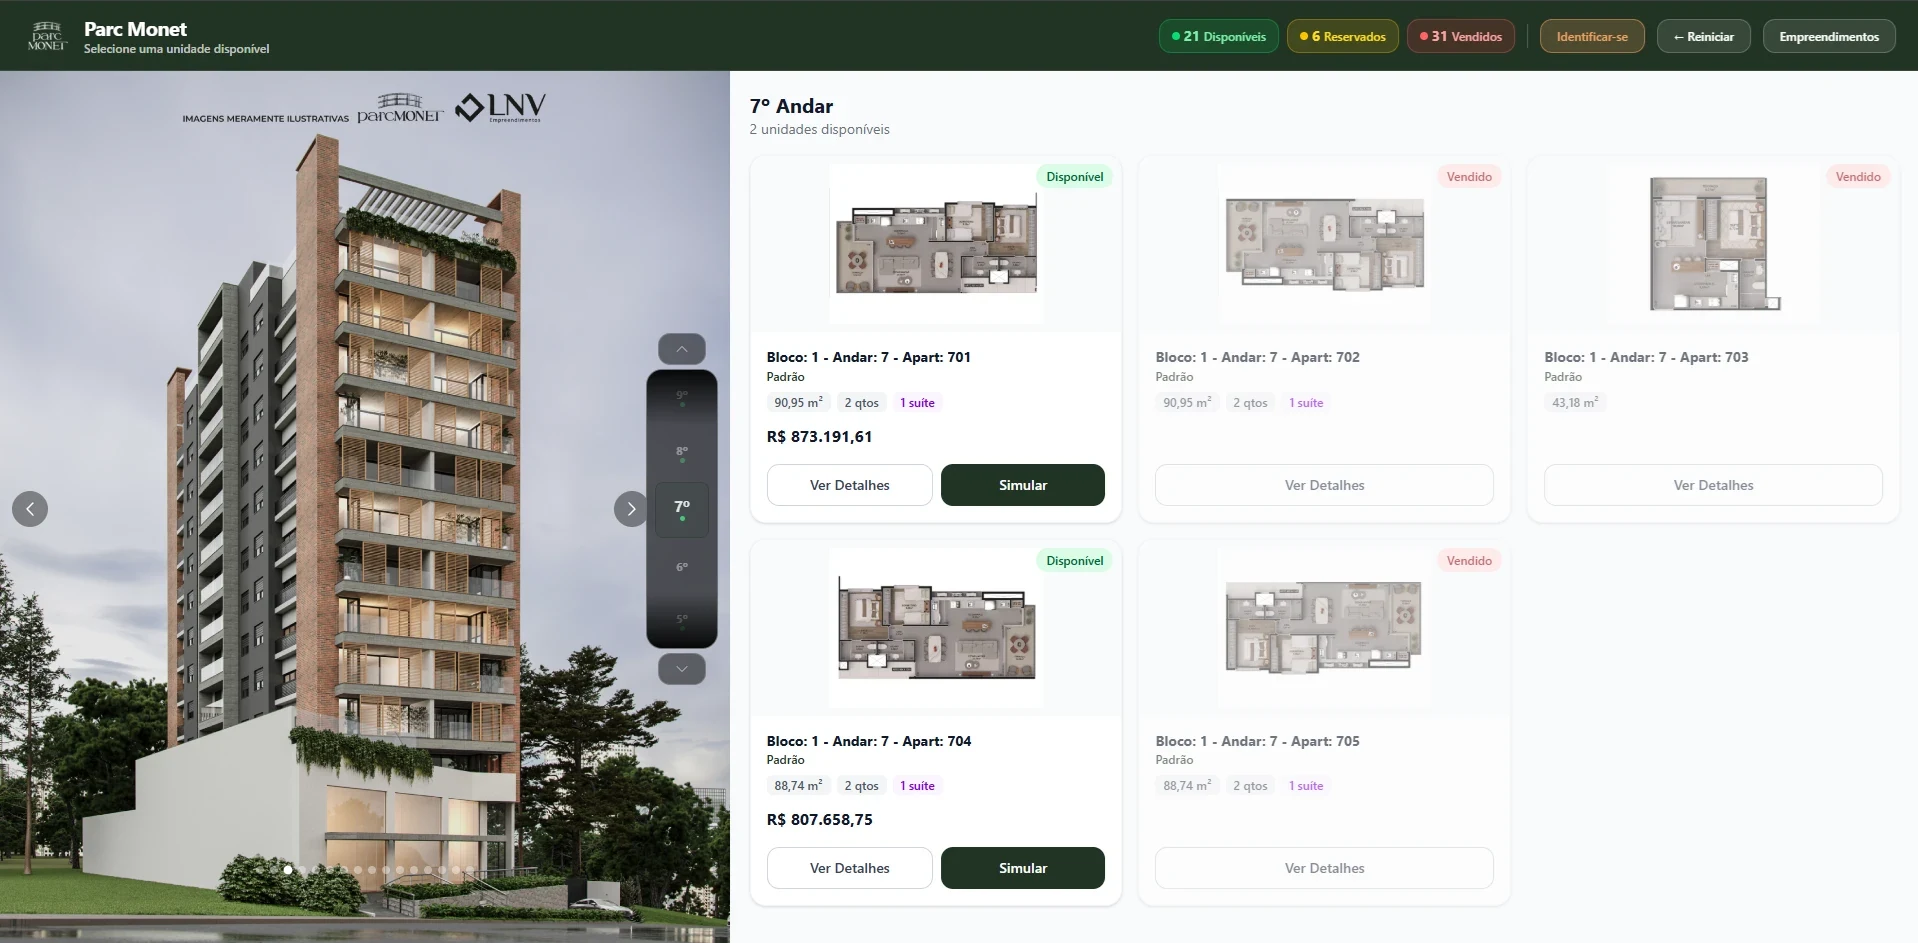Click the Reiniciar button

pos(1703,36)
